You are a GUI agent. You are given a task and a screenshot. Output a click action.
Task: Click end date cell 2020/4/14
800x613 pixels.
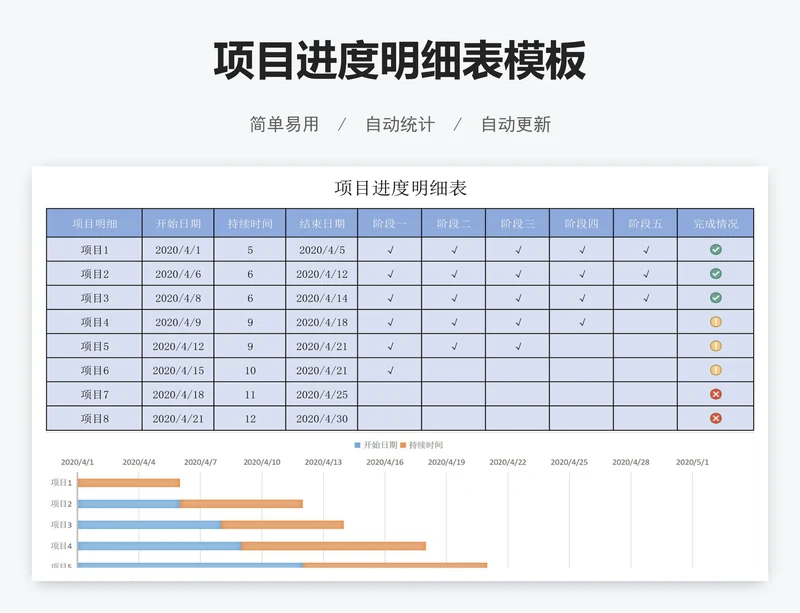[x=322, y=298]
